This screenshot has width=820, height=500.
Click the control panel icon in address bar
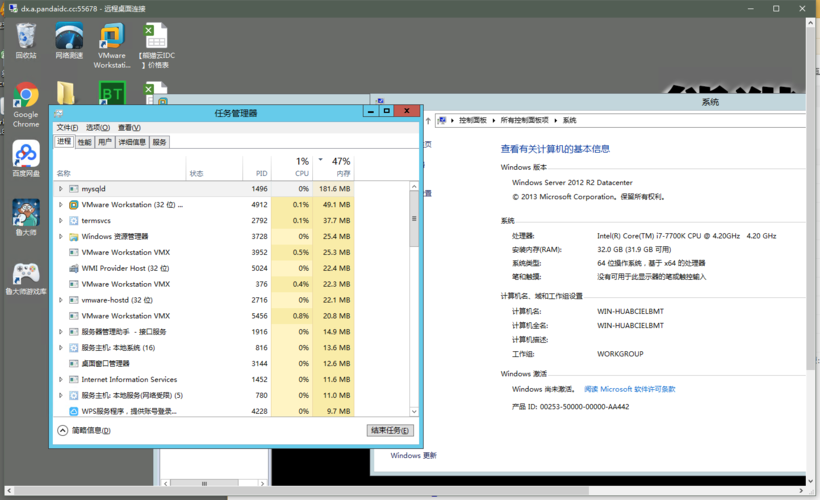coord(442,120)
